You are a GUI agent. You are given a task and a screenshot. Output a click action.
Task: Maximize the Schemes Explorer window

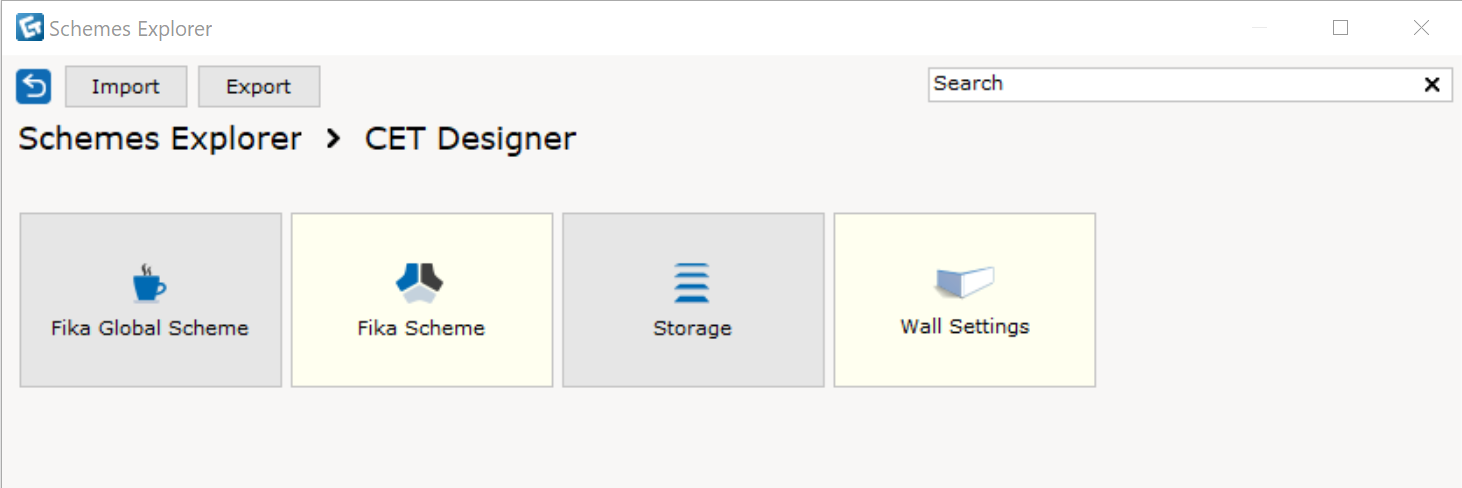coord(1341,28)
